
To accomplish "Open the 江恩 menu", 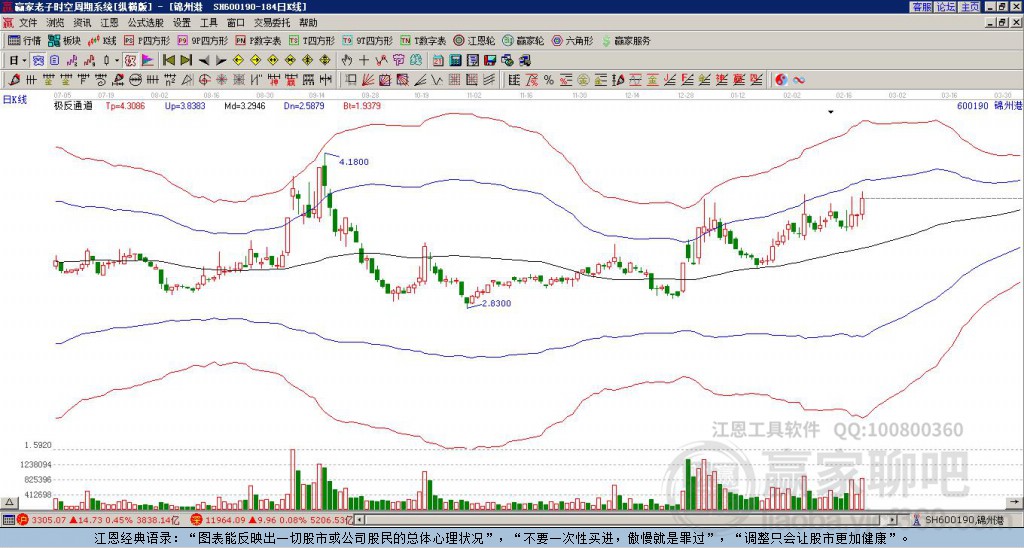I will pyautogui.click(x=109, y=22).
